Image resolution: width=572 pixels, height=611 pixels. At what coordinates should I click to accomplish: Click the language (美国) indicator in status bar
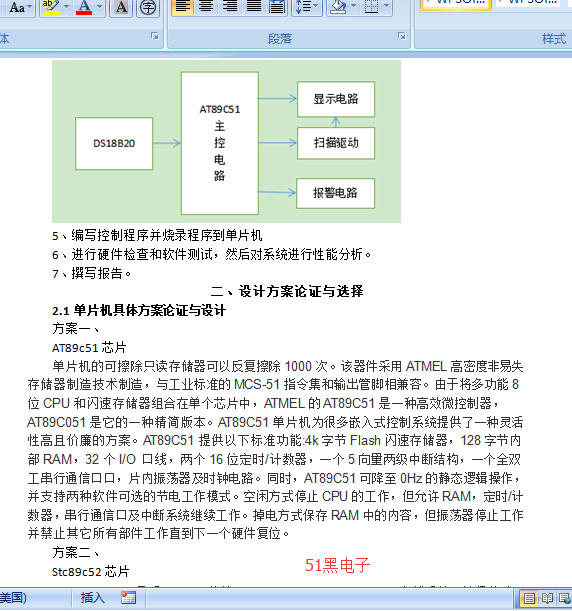tap(13, 598)
